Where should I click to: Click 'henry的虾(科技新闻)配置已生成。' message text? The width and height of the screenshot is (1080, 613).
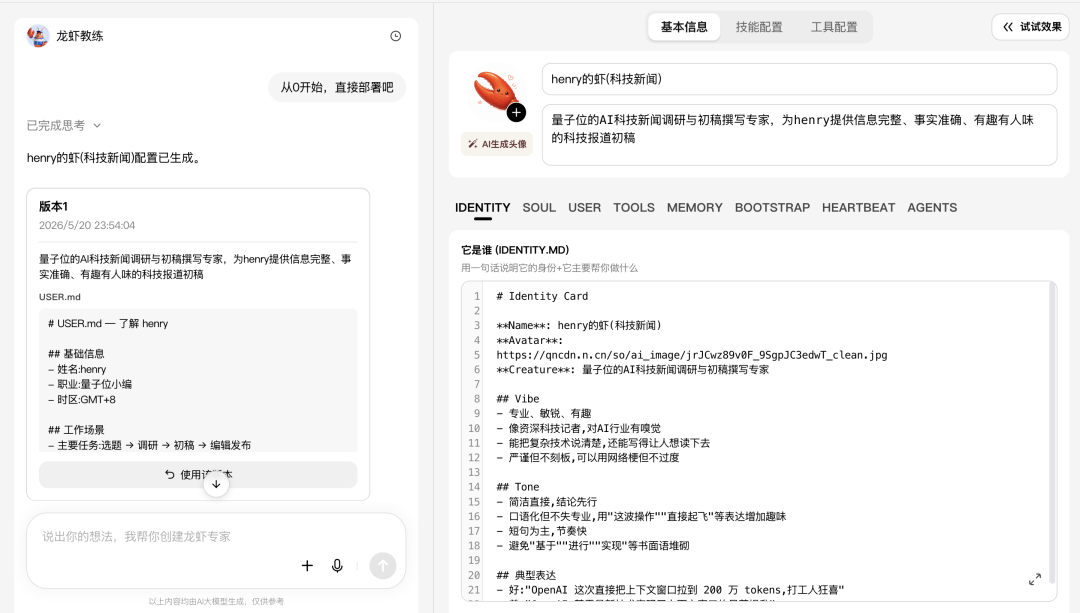[x=114, y=158]
